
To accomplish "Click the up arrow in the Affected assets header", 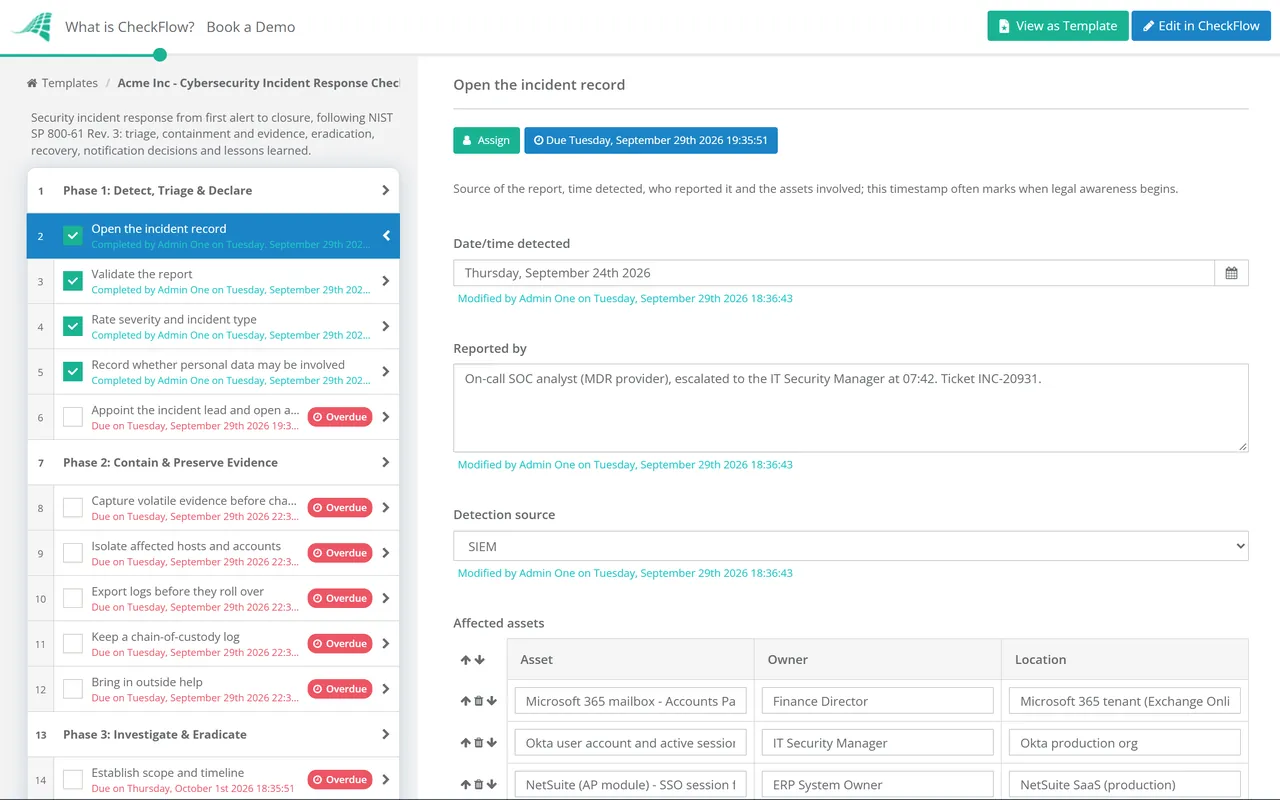I will tap(466, 660).
